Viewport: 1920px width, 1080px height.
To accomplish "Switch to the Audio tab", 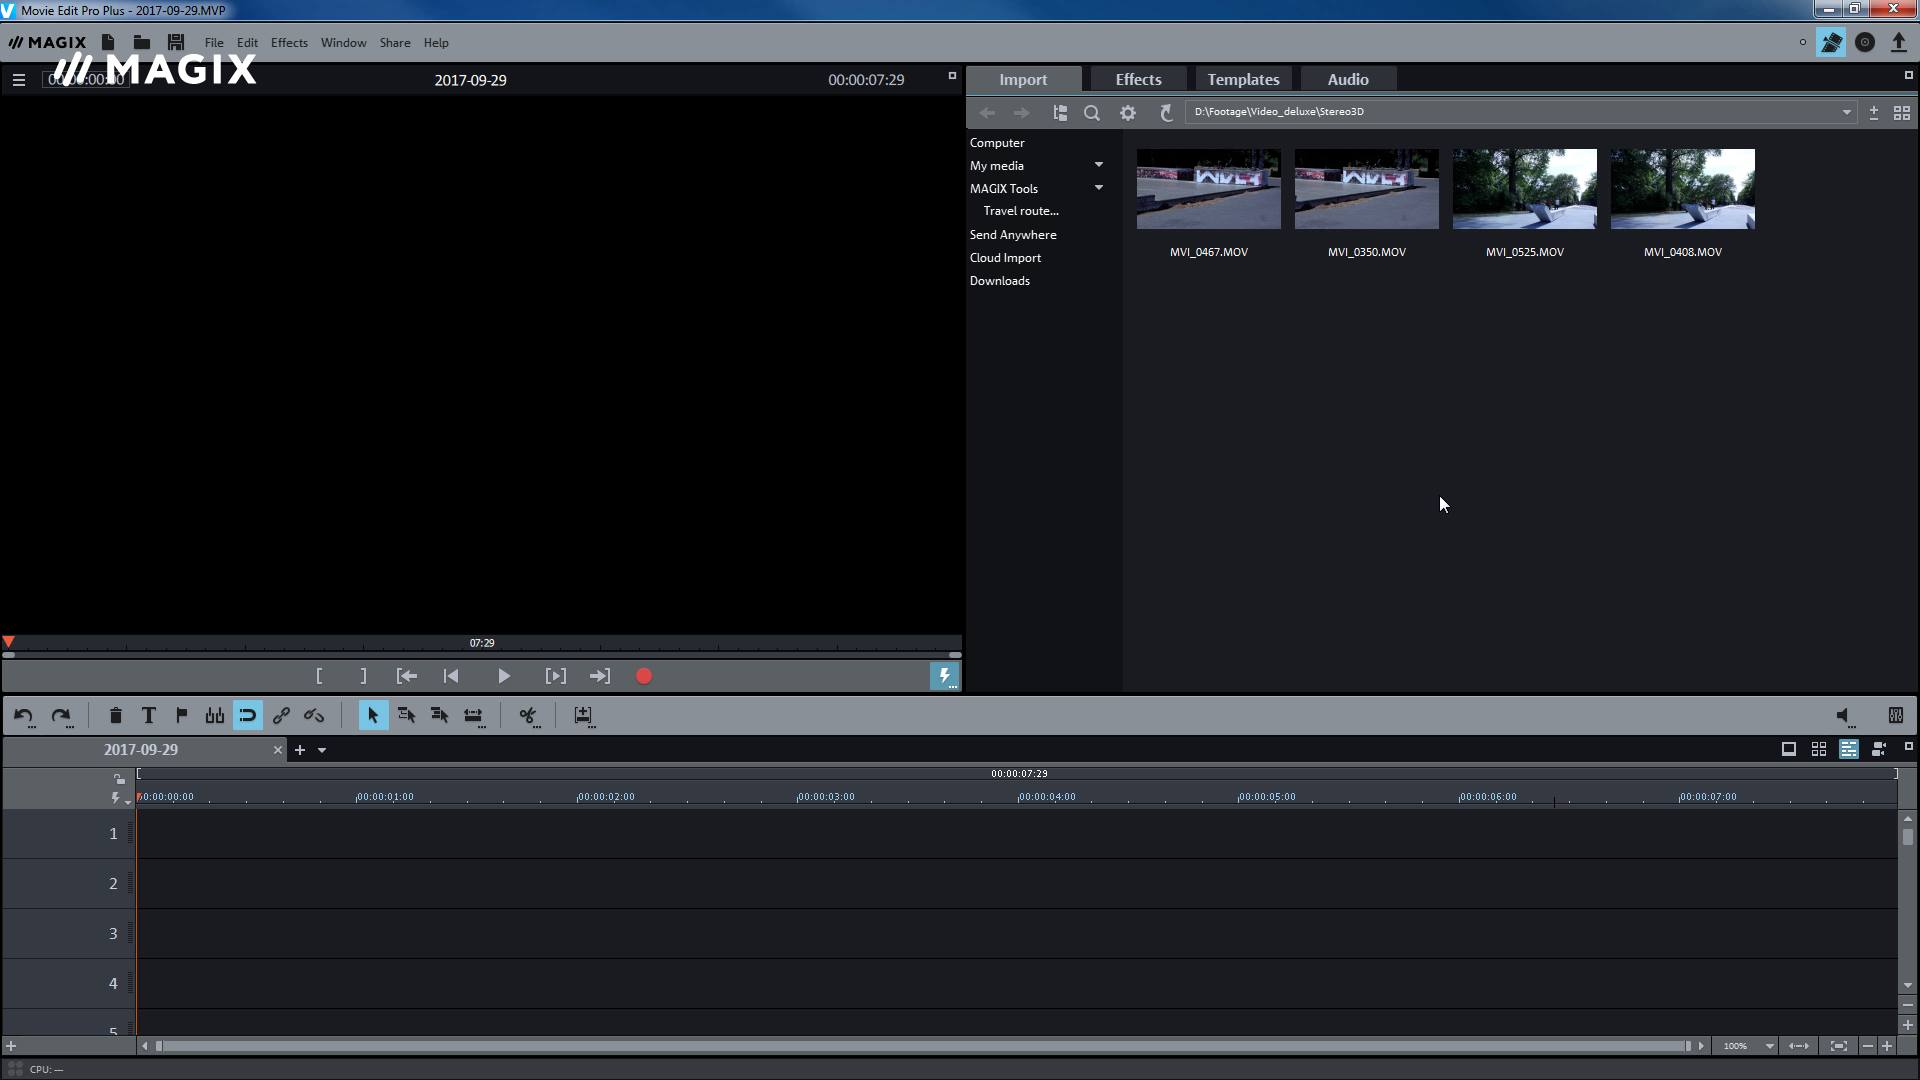I will (1346, 79).
